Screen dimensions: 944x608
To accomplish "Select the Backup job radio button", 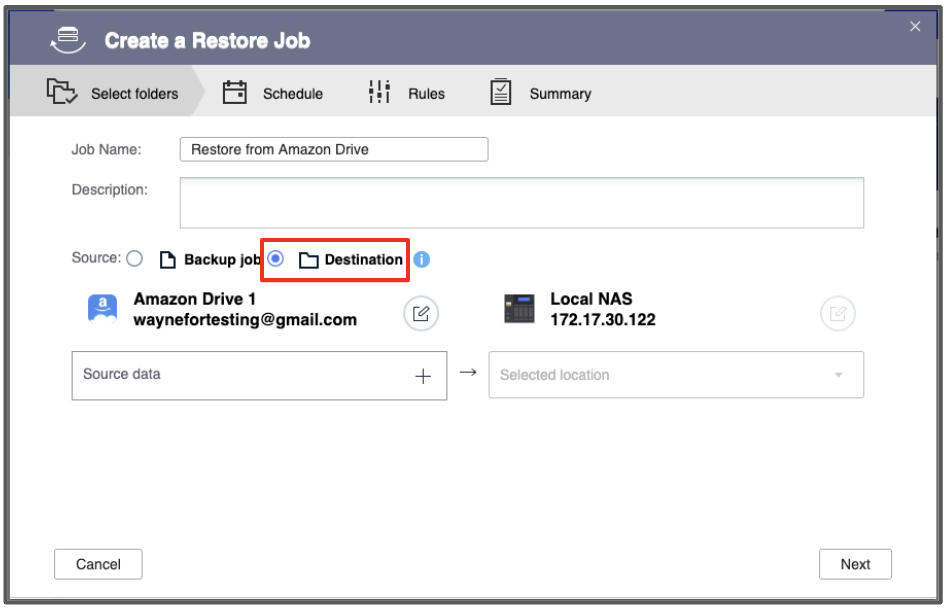I will (135, 259).
